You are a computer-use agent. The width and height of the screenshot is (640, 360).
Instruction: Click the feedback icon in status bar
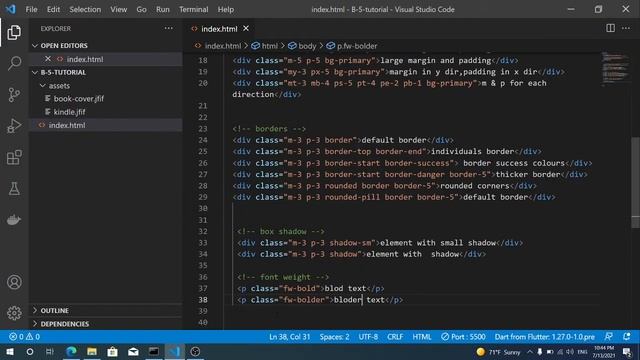click(x=609, y=337)
